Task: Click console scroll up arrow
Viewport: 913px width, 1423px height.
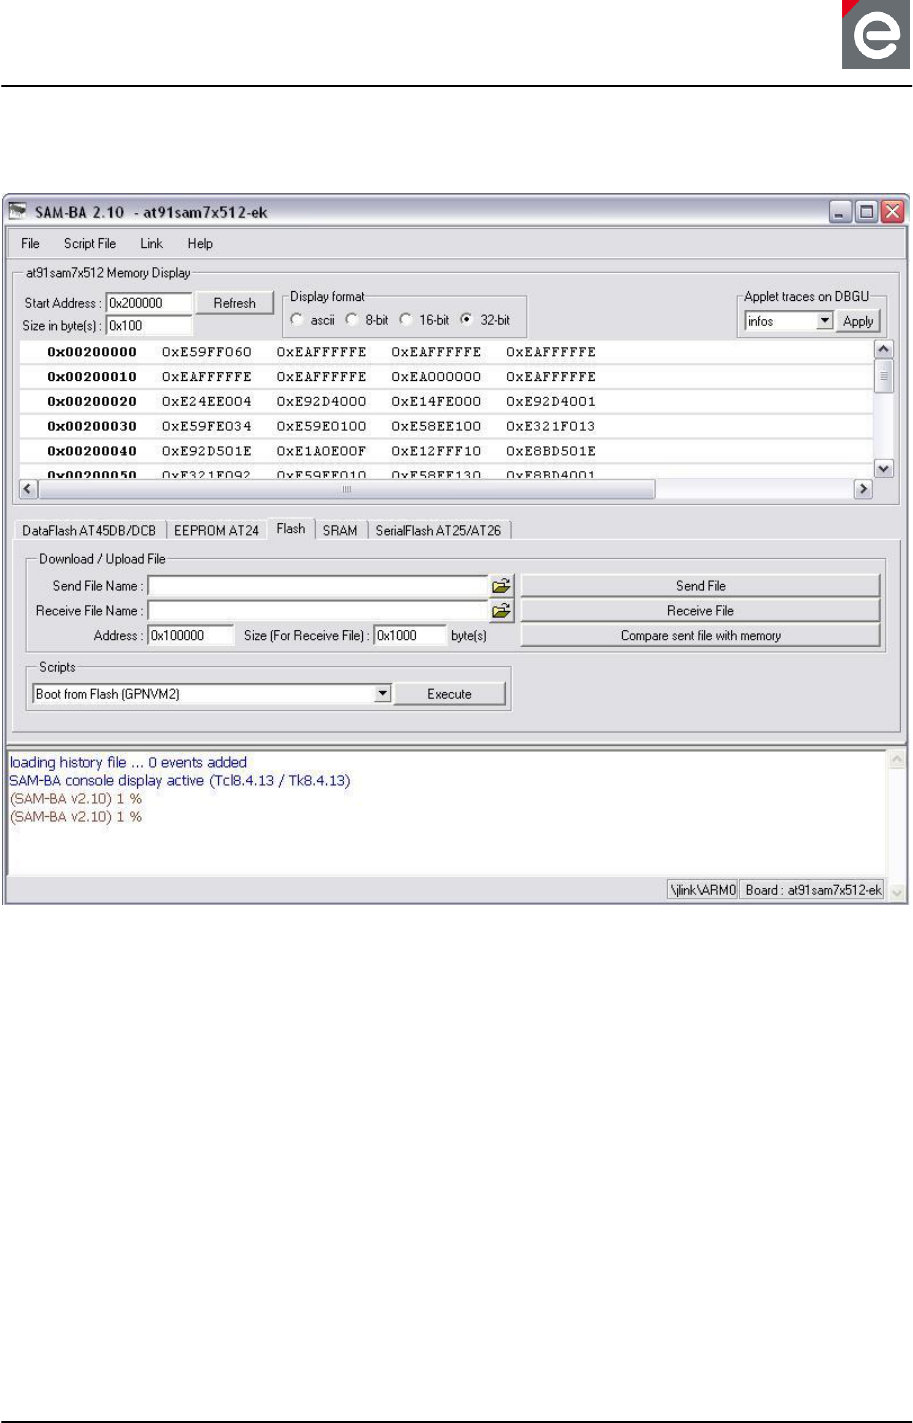Action: coord(896,761)
